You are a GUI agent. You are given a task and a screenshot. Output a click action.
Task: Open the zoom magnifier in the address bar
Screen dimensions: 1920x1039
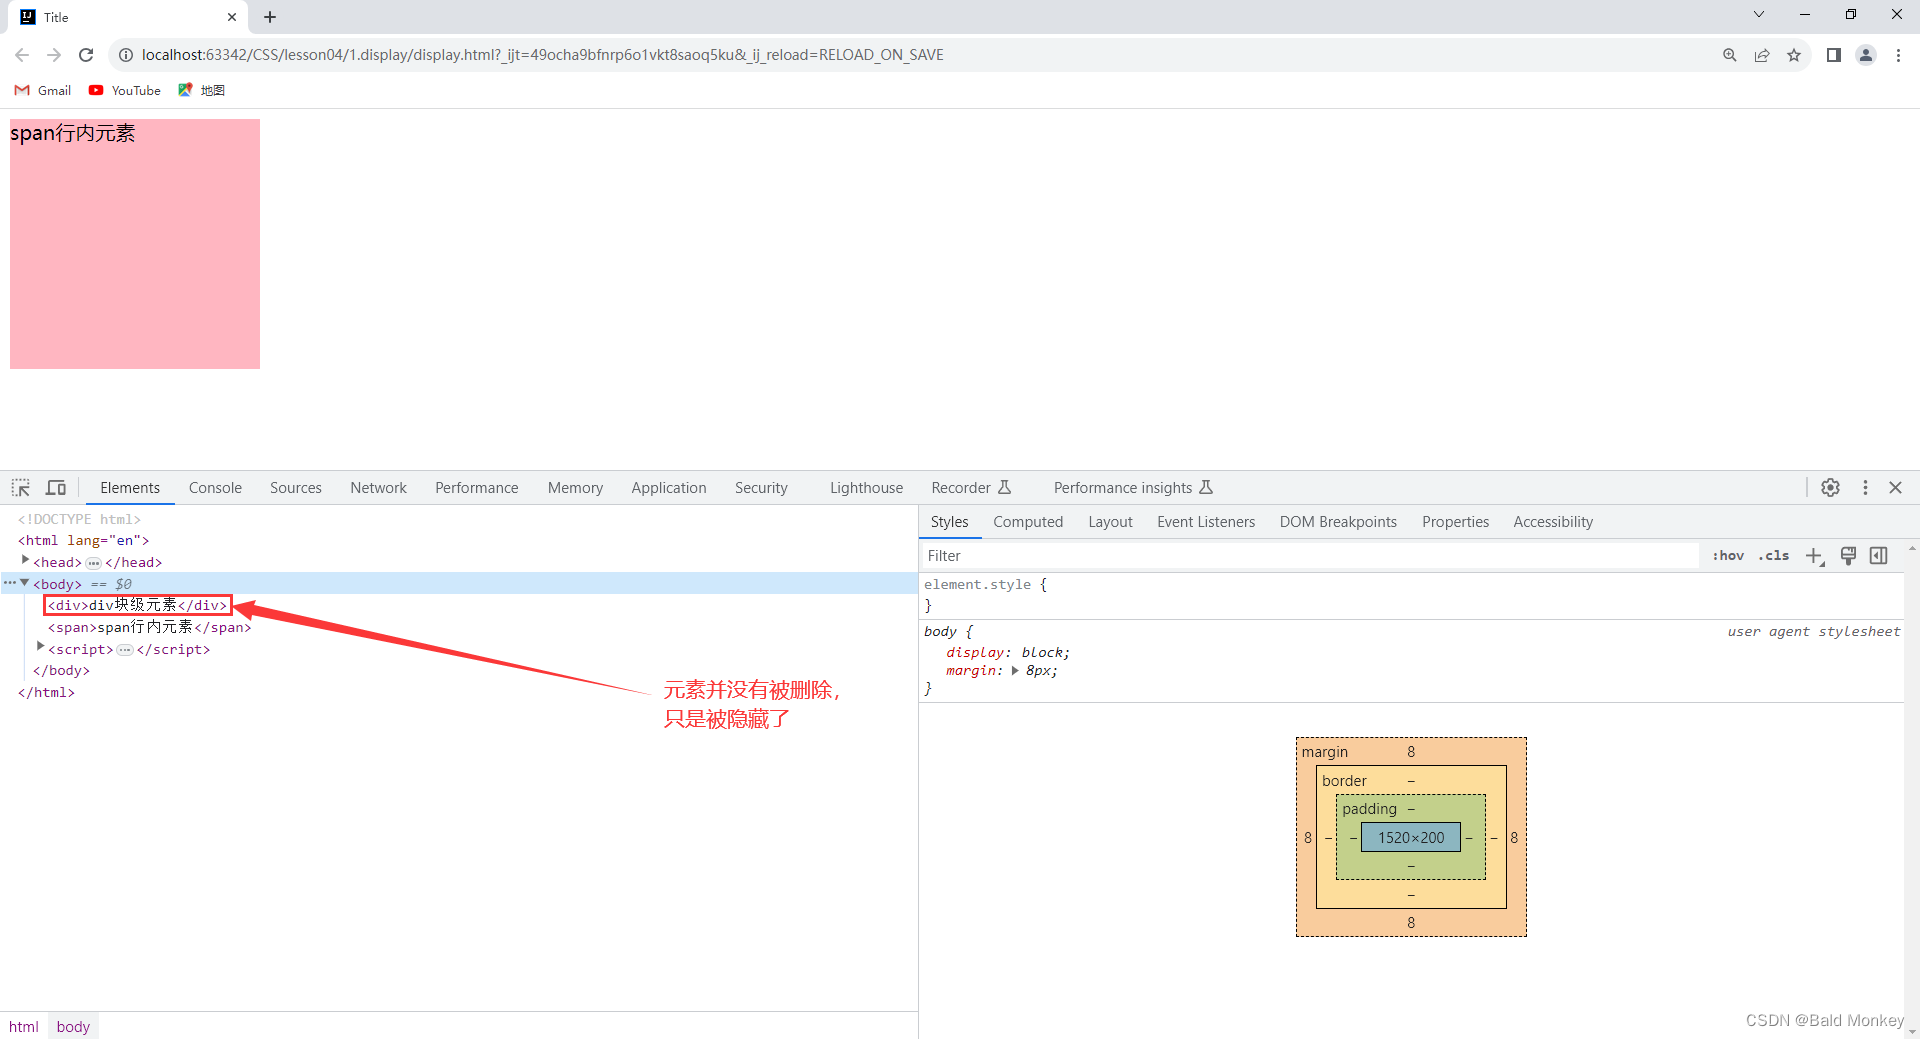click(1729, 55)
